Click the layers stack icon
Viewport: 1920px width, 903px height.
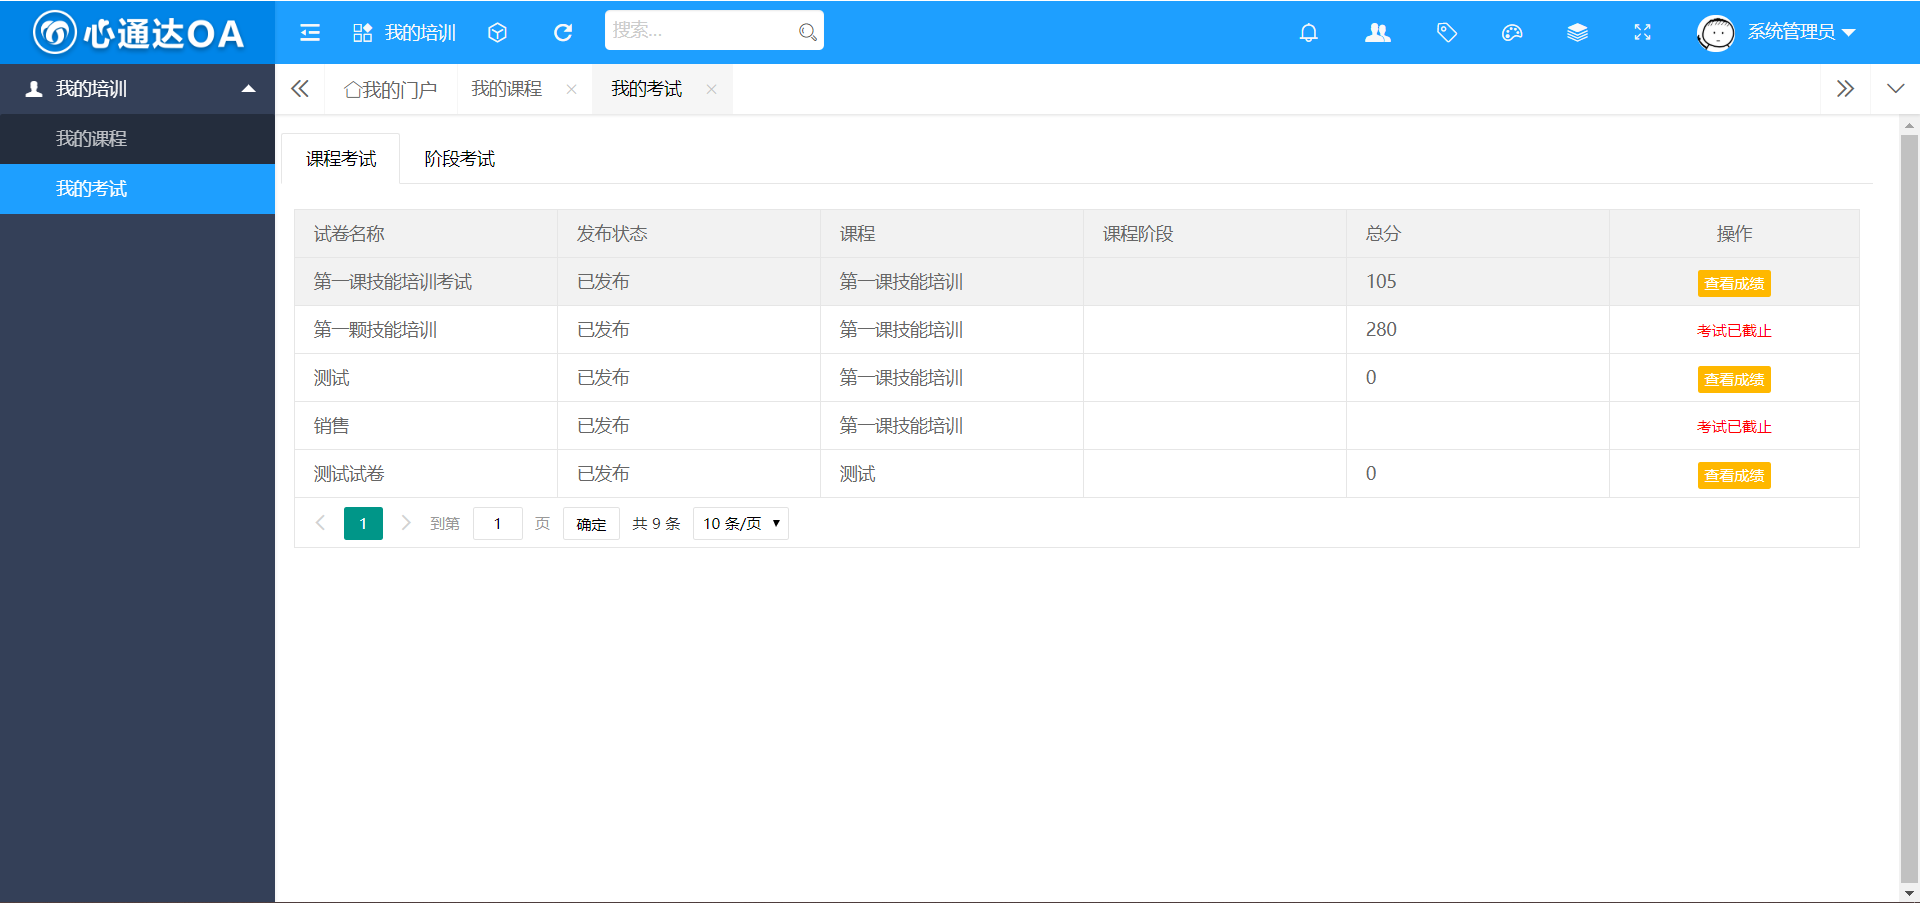tap(1577, 33)
